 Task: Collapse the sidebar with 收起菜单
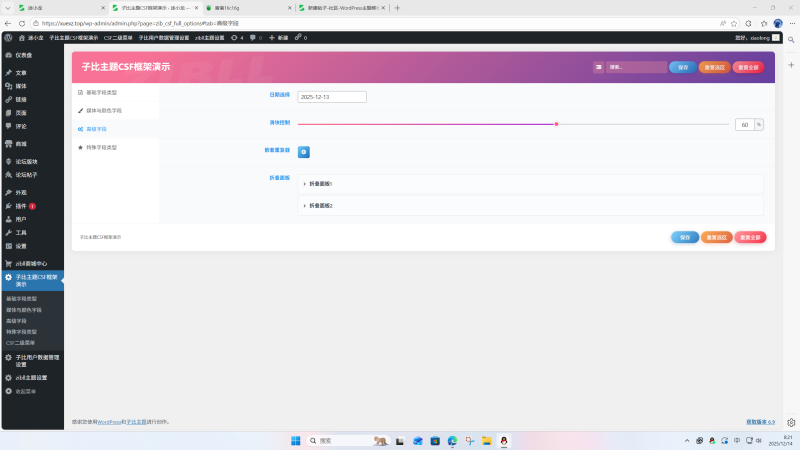click(26, 391)
